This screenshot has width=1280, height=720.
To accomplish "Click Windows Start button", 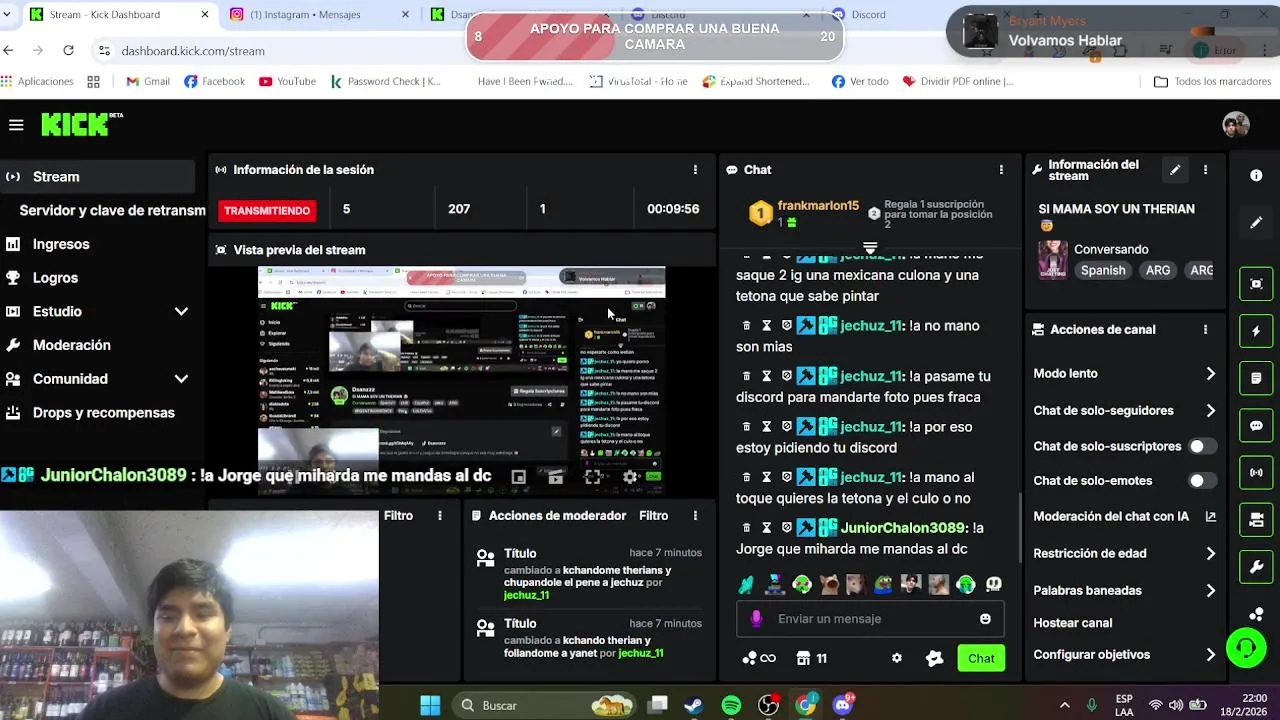I will [x=430, y=706].
